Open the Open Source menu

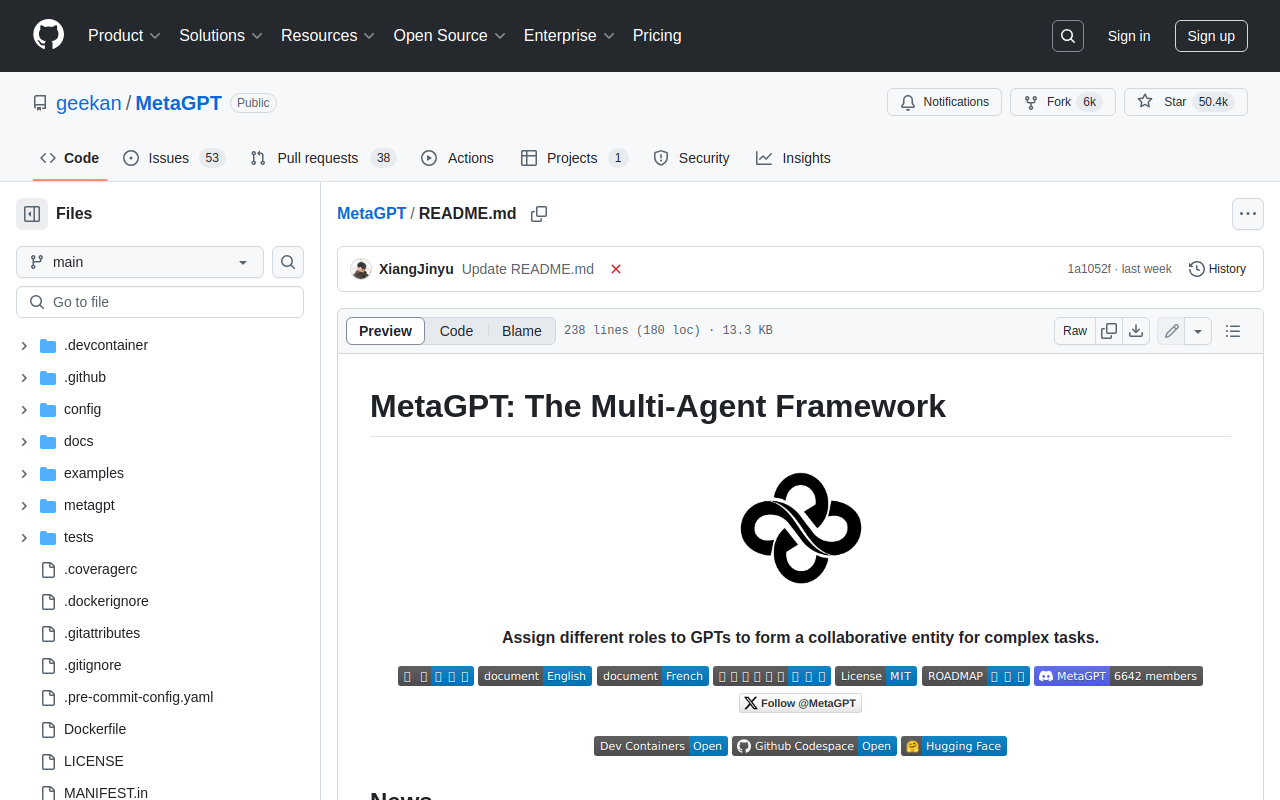(x=449, y=35)
